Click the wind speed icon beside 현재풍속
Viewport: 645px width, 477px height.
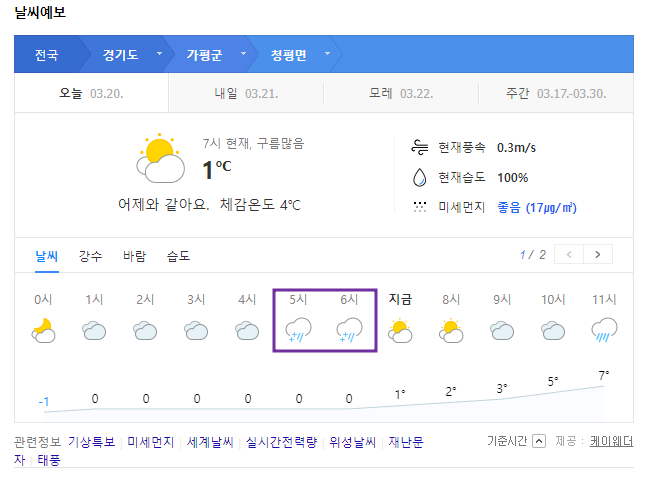click(x=420, y=147)
